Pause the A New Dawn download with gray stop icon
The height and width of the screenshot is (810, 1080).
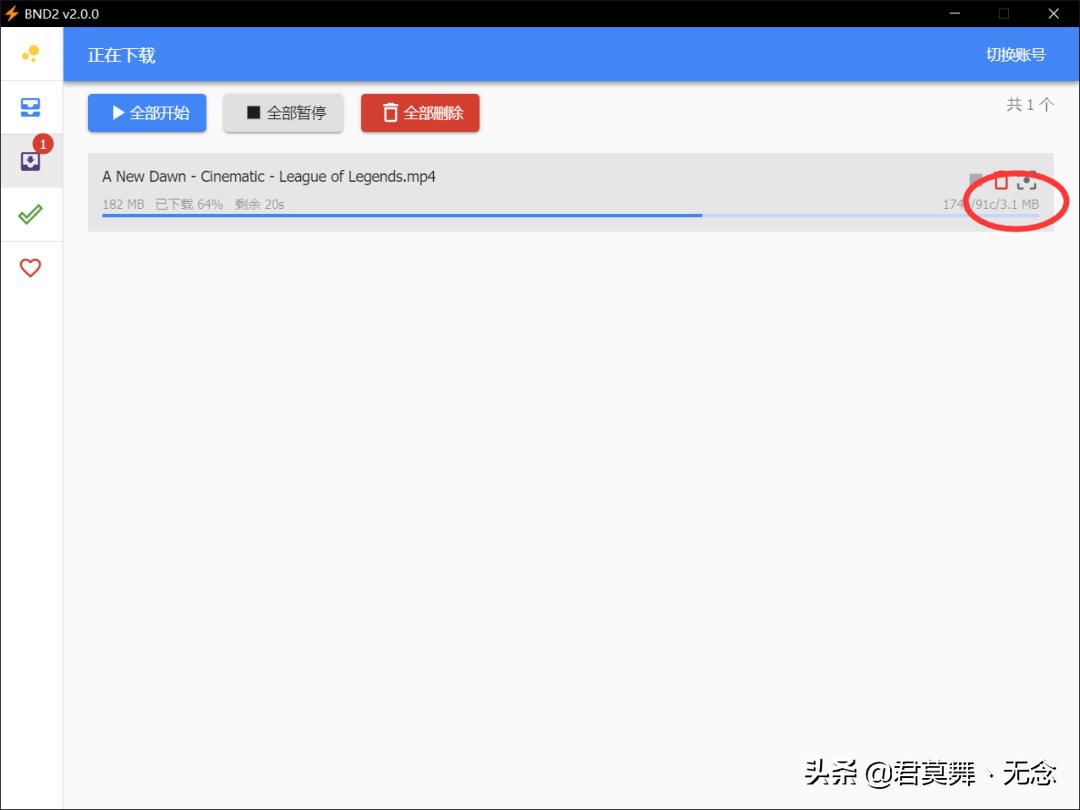pos(976,180)
